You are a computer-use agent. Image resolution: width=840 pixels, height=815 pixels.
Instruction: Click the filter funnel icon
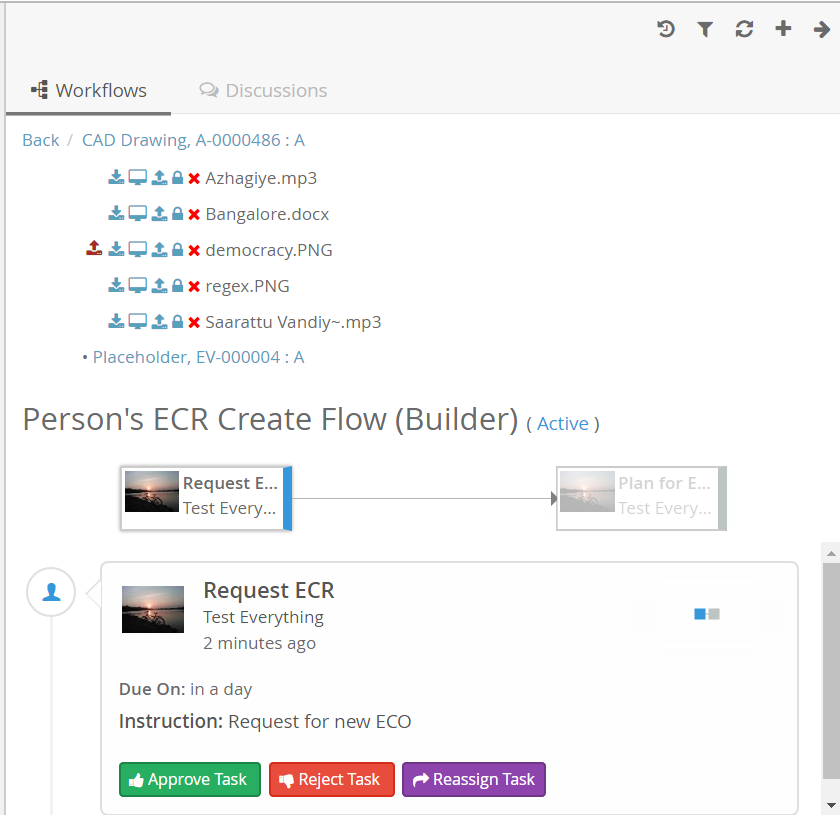[x=705, y=29]
